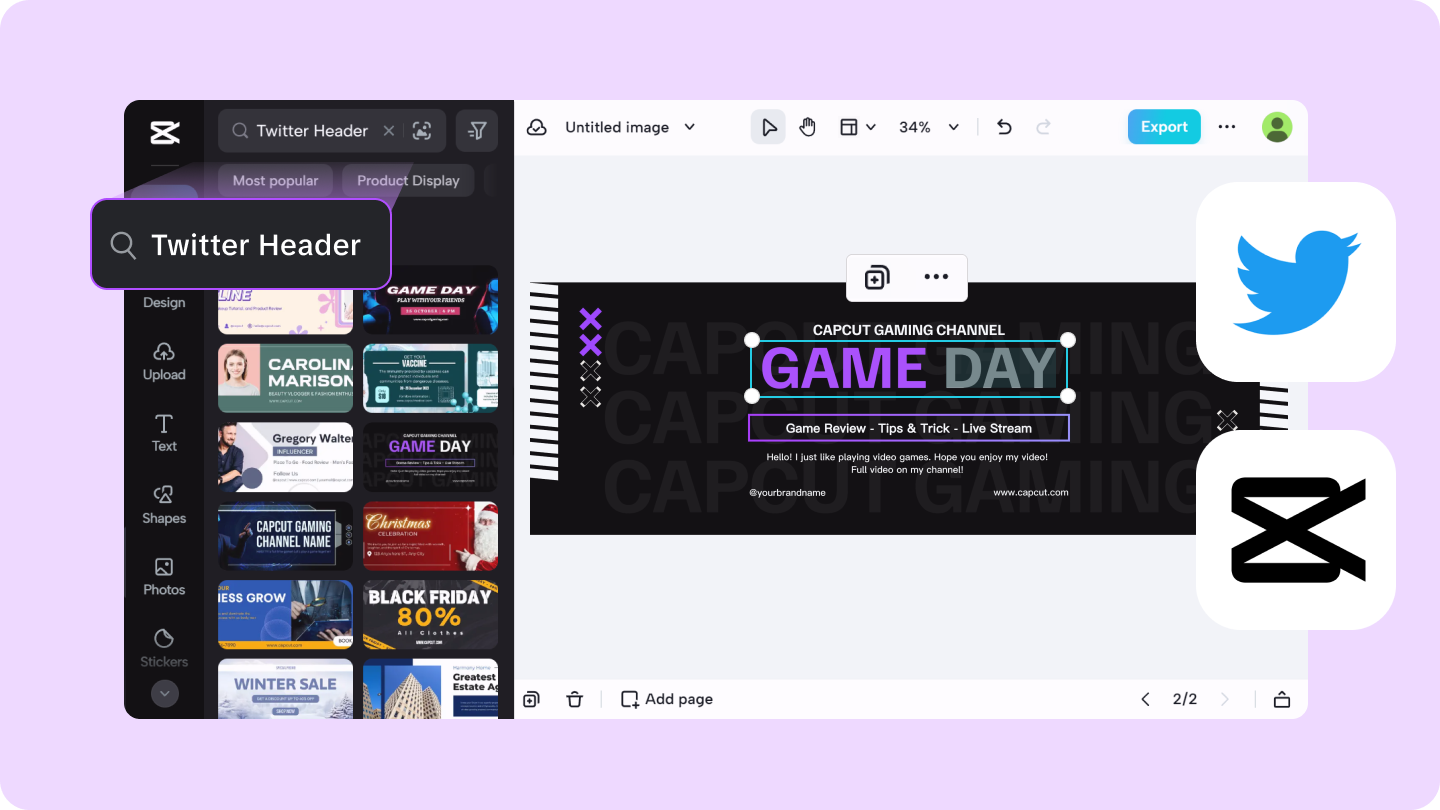Select the Most popular category tab
The image size is (1440, 810).
[275, 180]
